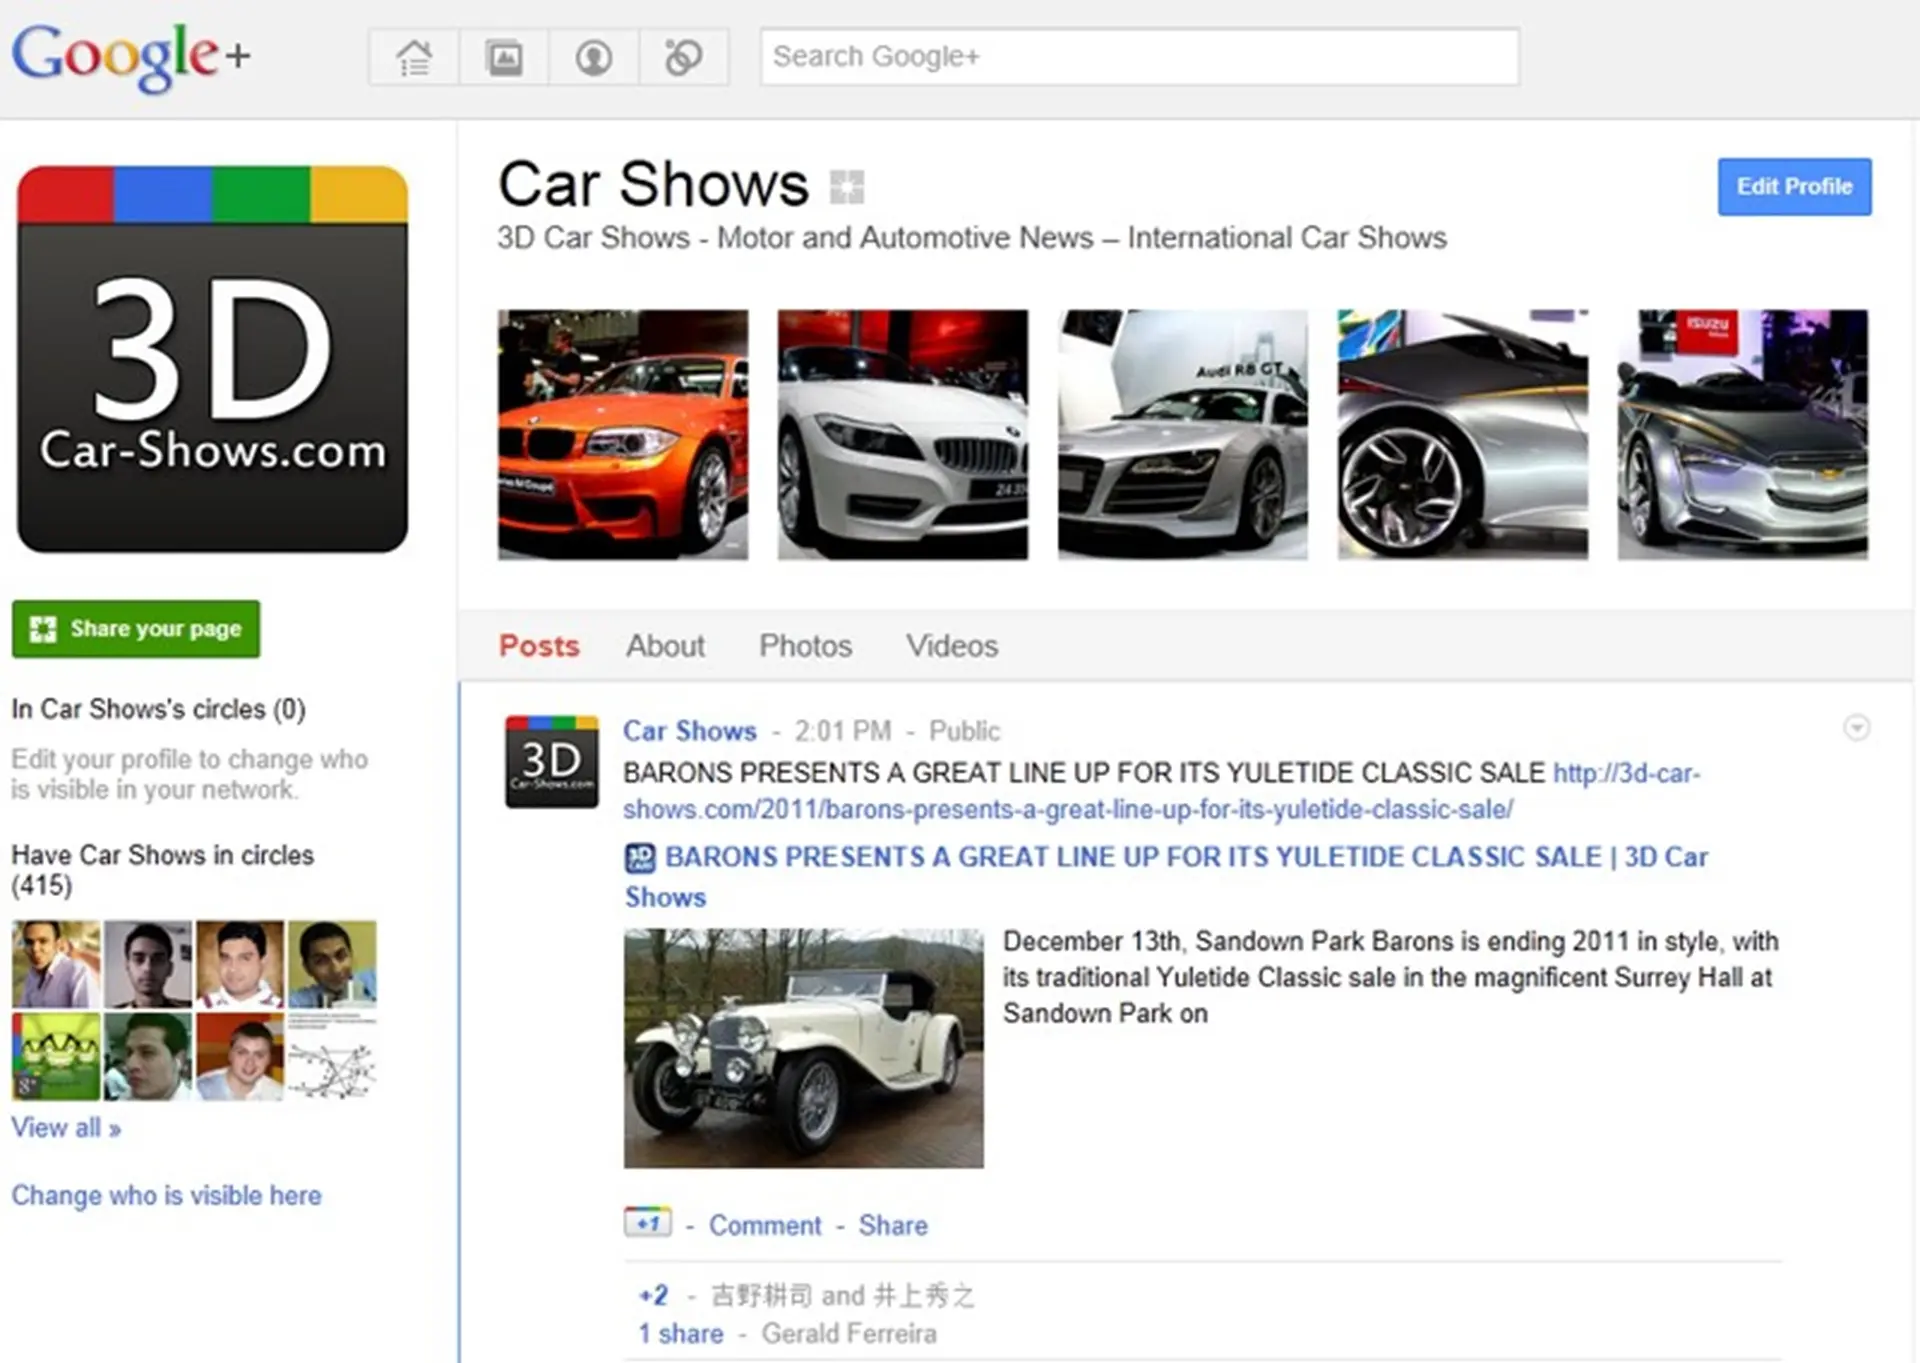
Task: Open the Photos tab of the page
Action: coord(805,645)
